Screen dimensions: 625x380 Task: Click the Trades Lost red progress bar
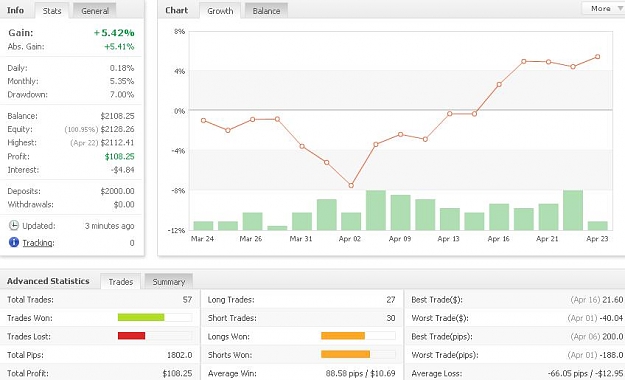132,336
